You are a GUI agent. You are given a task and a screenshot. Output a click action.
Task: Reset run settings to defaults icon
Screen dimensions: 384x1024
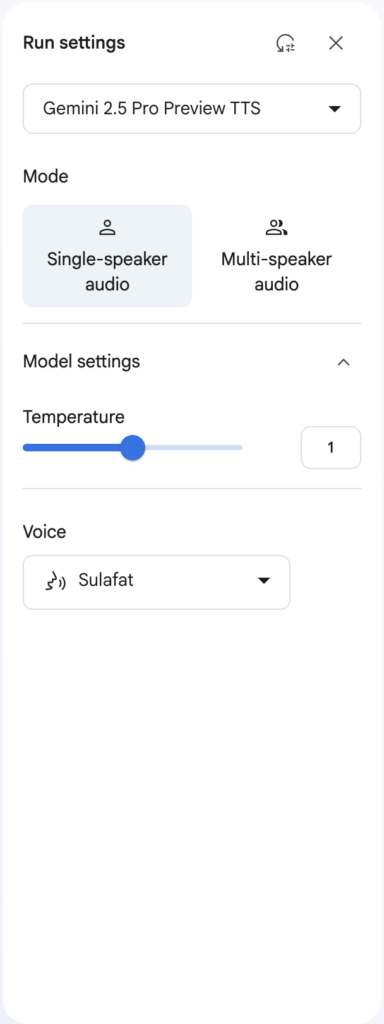point(285,43)
